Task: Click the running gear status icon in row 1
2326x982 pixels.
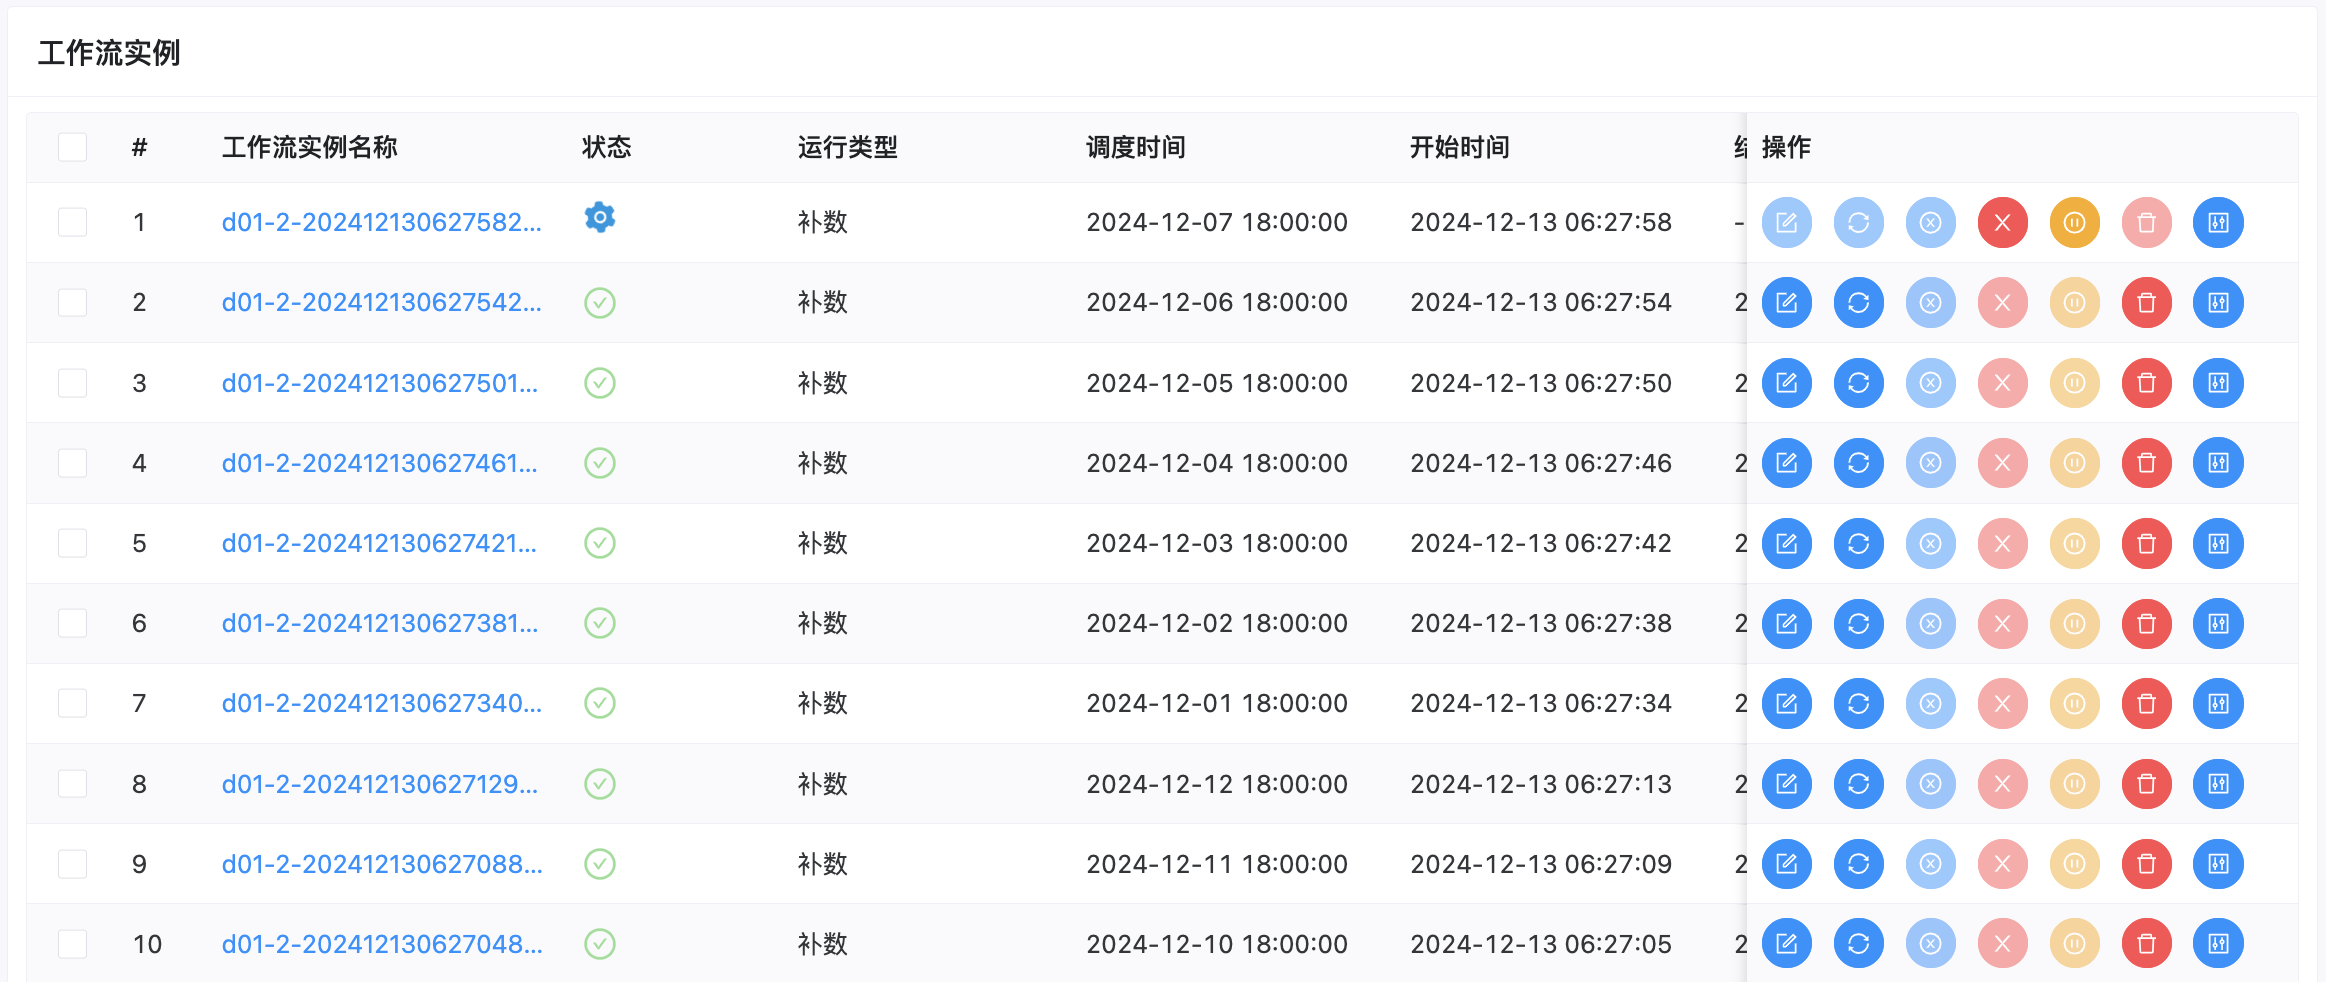Action: pos(599,217)
